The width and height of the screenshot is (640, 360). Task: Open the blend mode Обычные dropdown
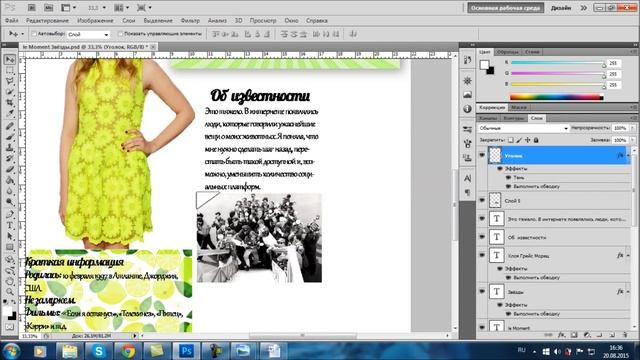523,128
